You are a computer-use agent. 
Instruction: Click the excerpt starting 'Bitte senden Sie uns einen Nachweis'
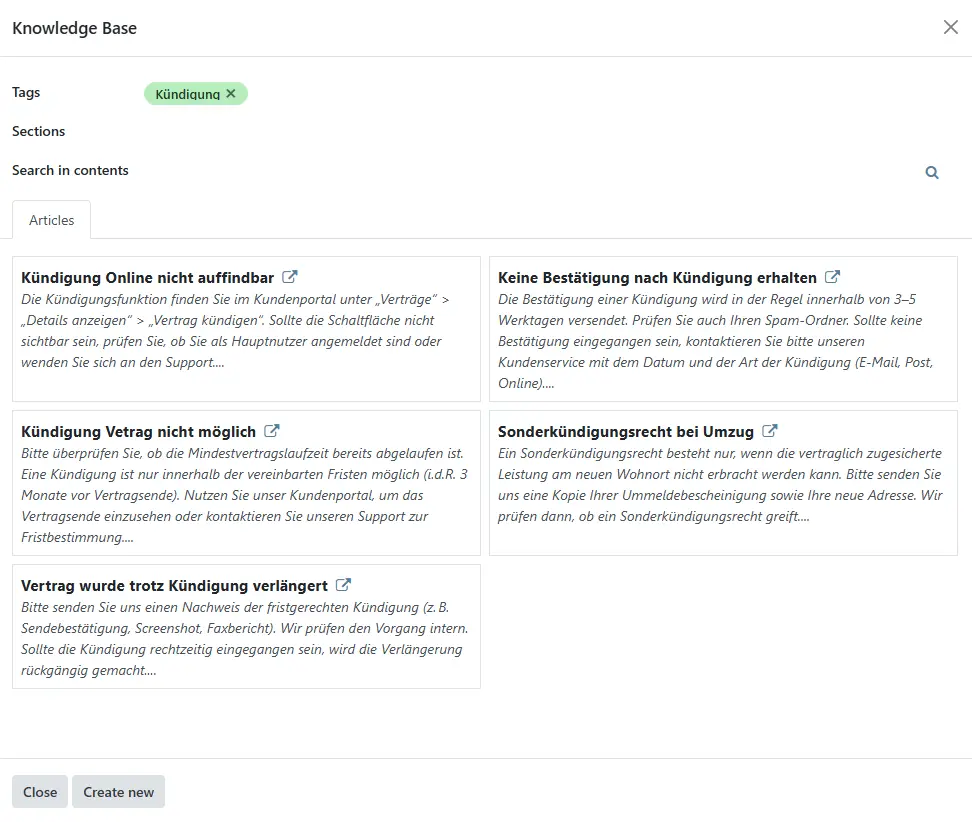(x=244, y=639)
